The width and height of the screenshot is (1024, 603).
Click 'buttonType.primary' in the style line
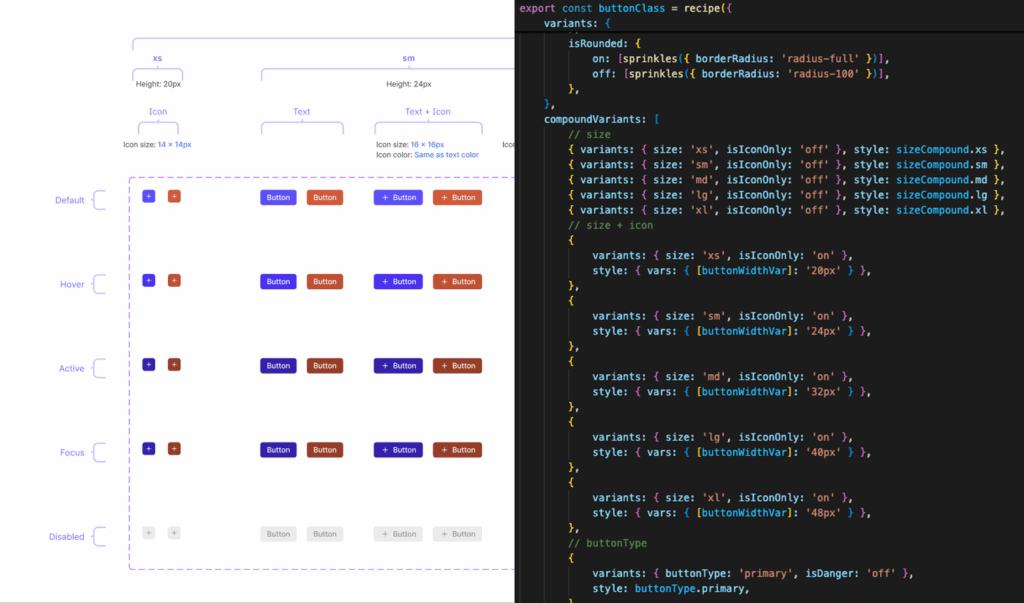tap(690, 589)
